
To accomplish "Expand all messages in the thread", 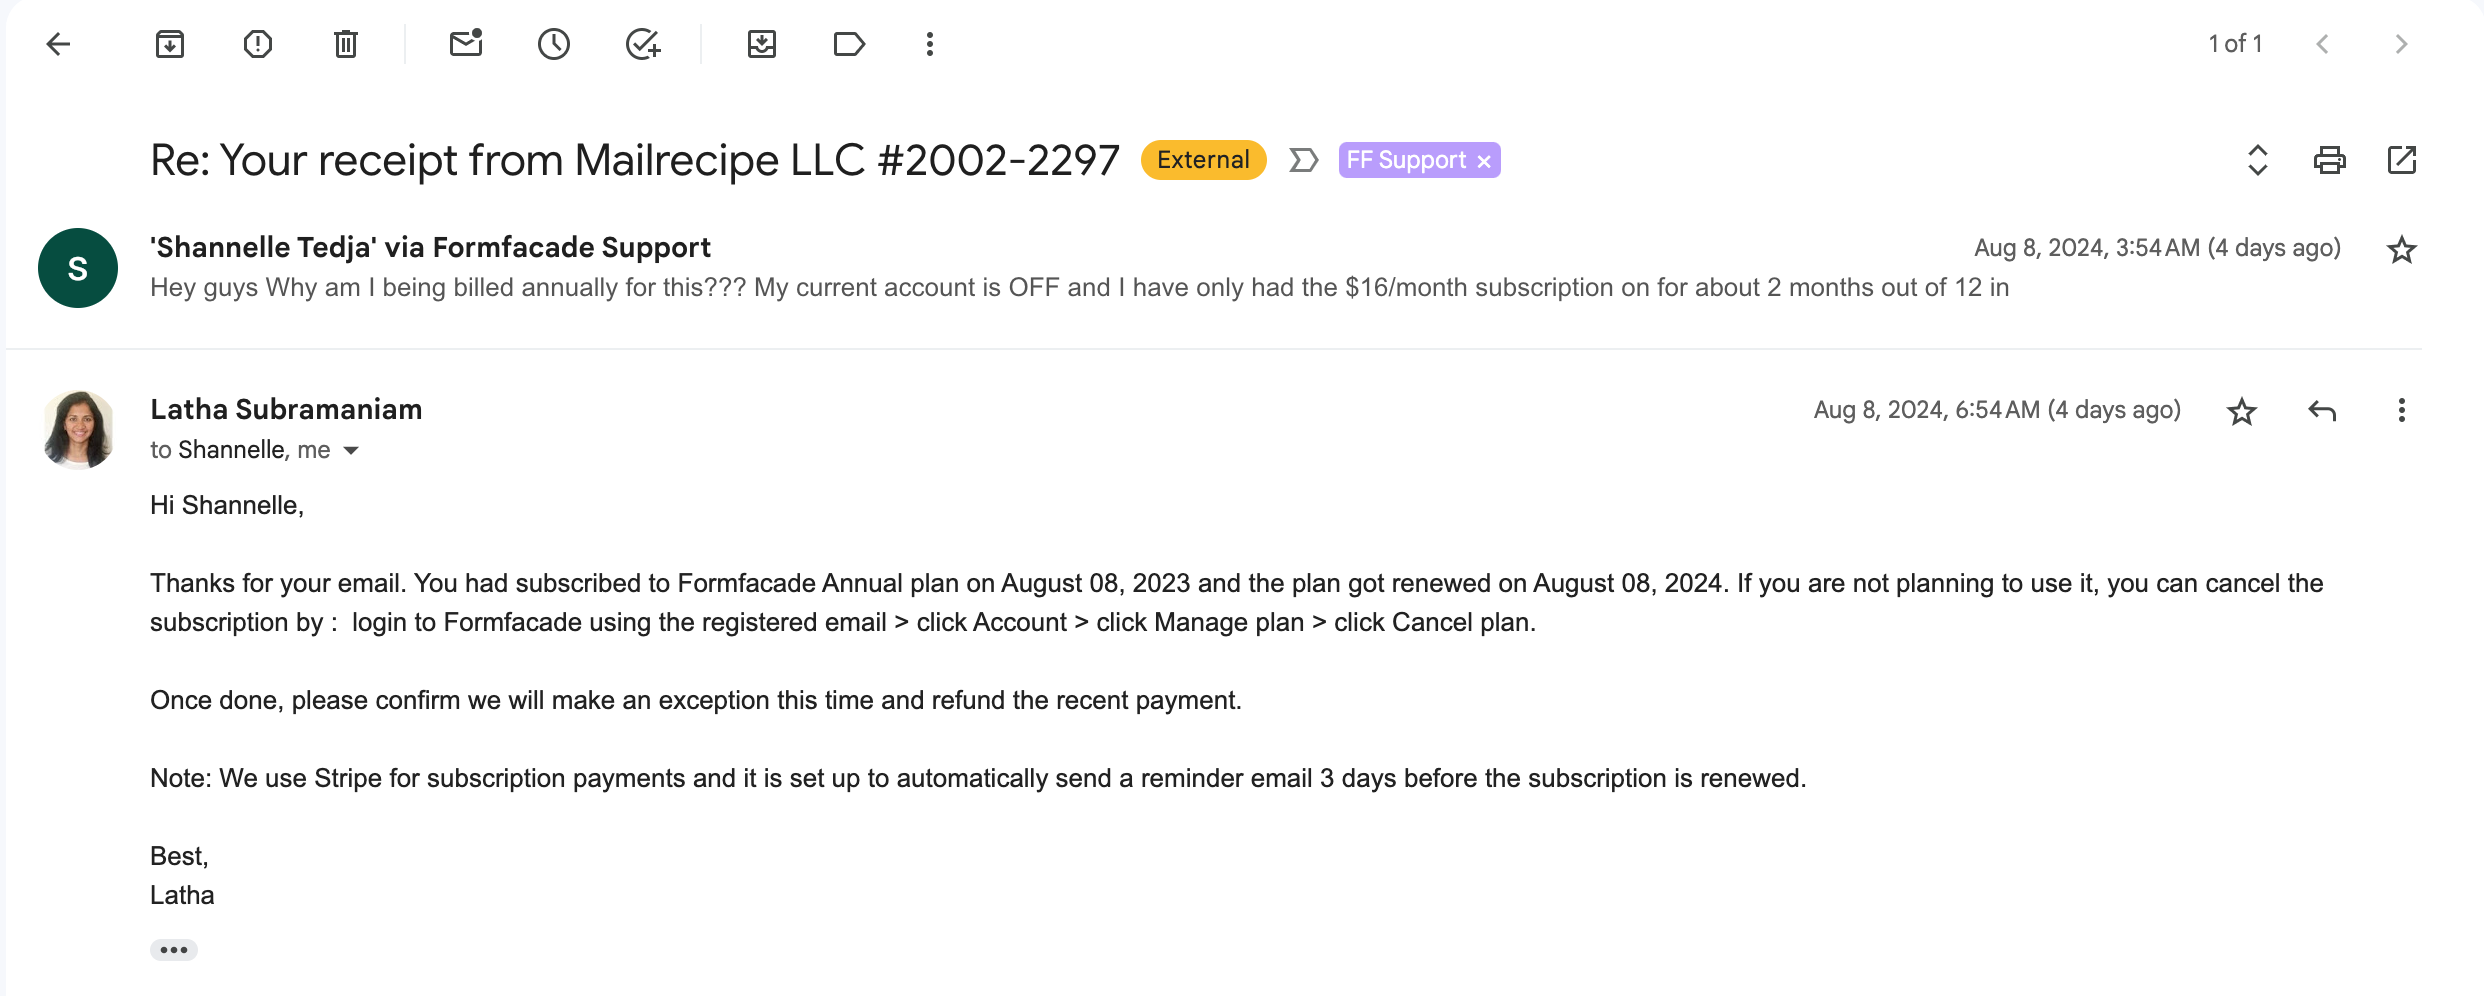I will [x=2257, y=160].
